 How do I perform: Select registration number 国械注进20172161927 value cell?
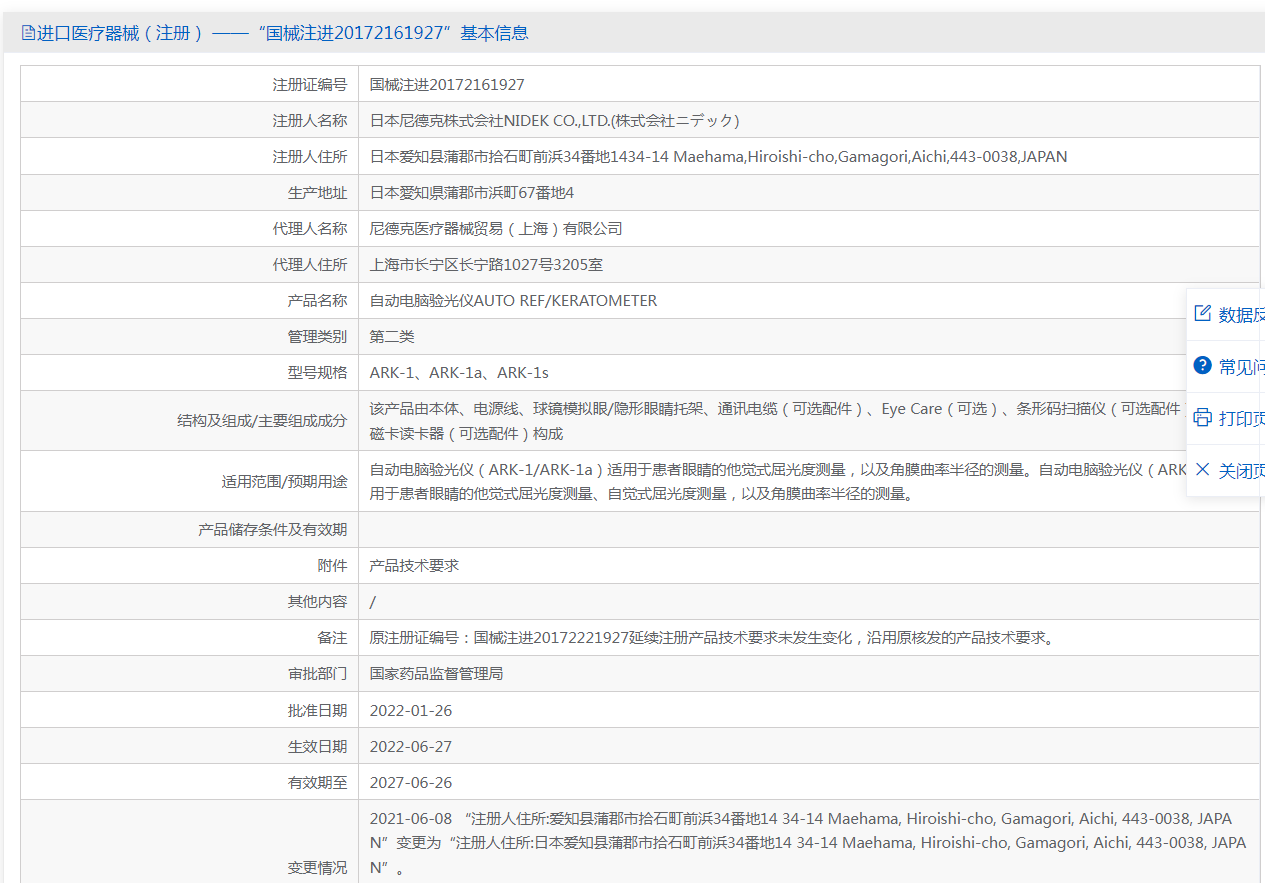click(x=447, y=84)
